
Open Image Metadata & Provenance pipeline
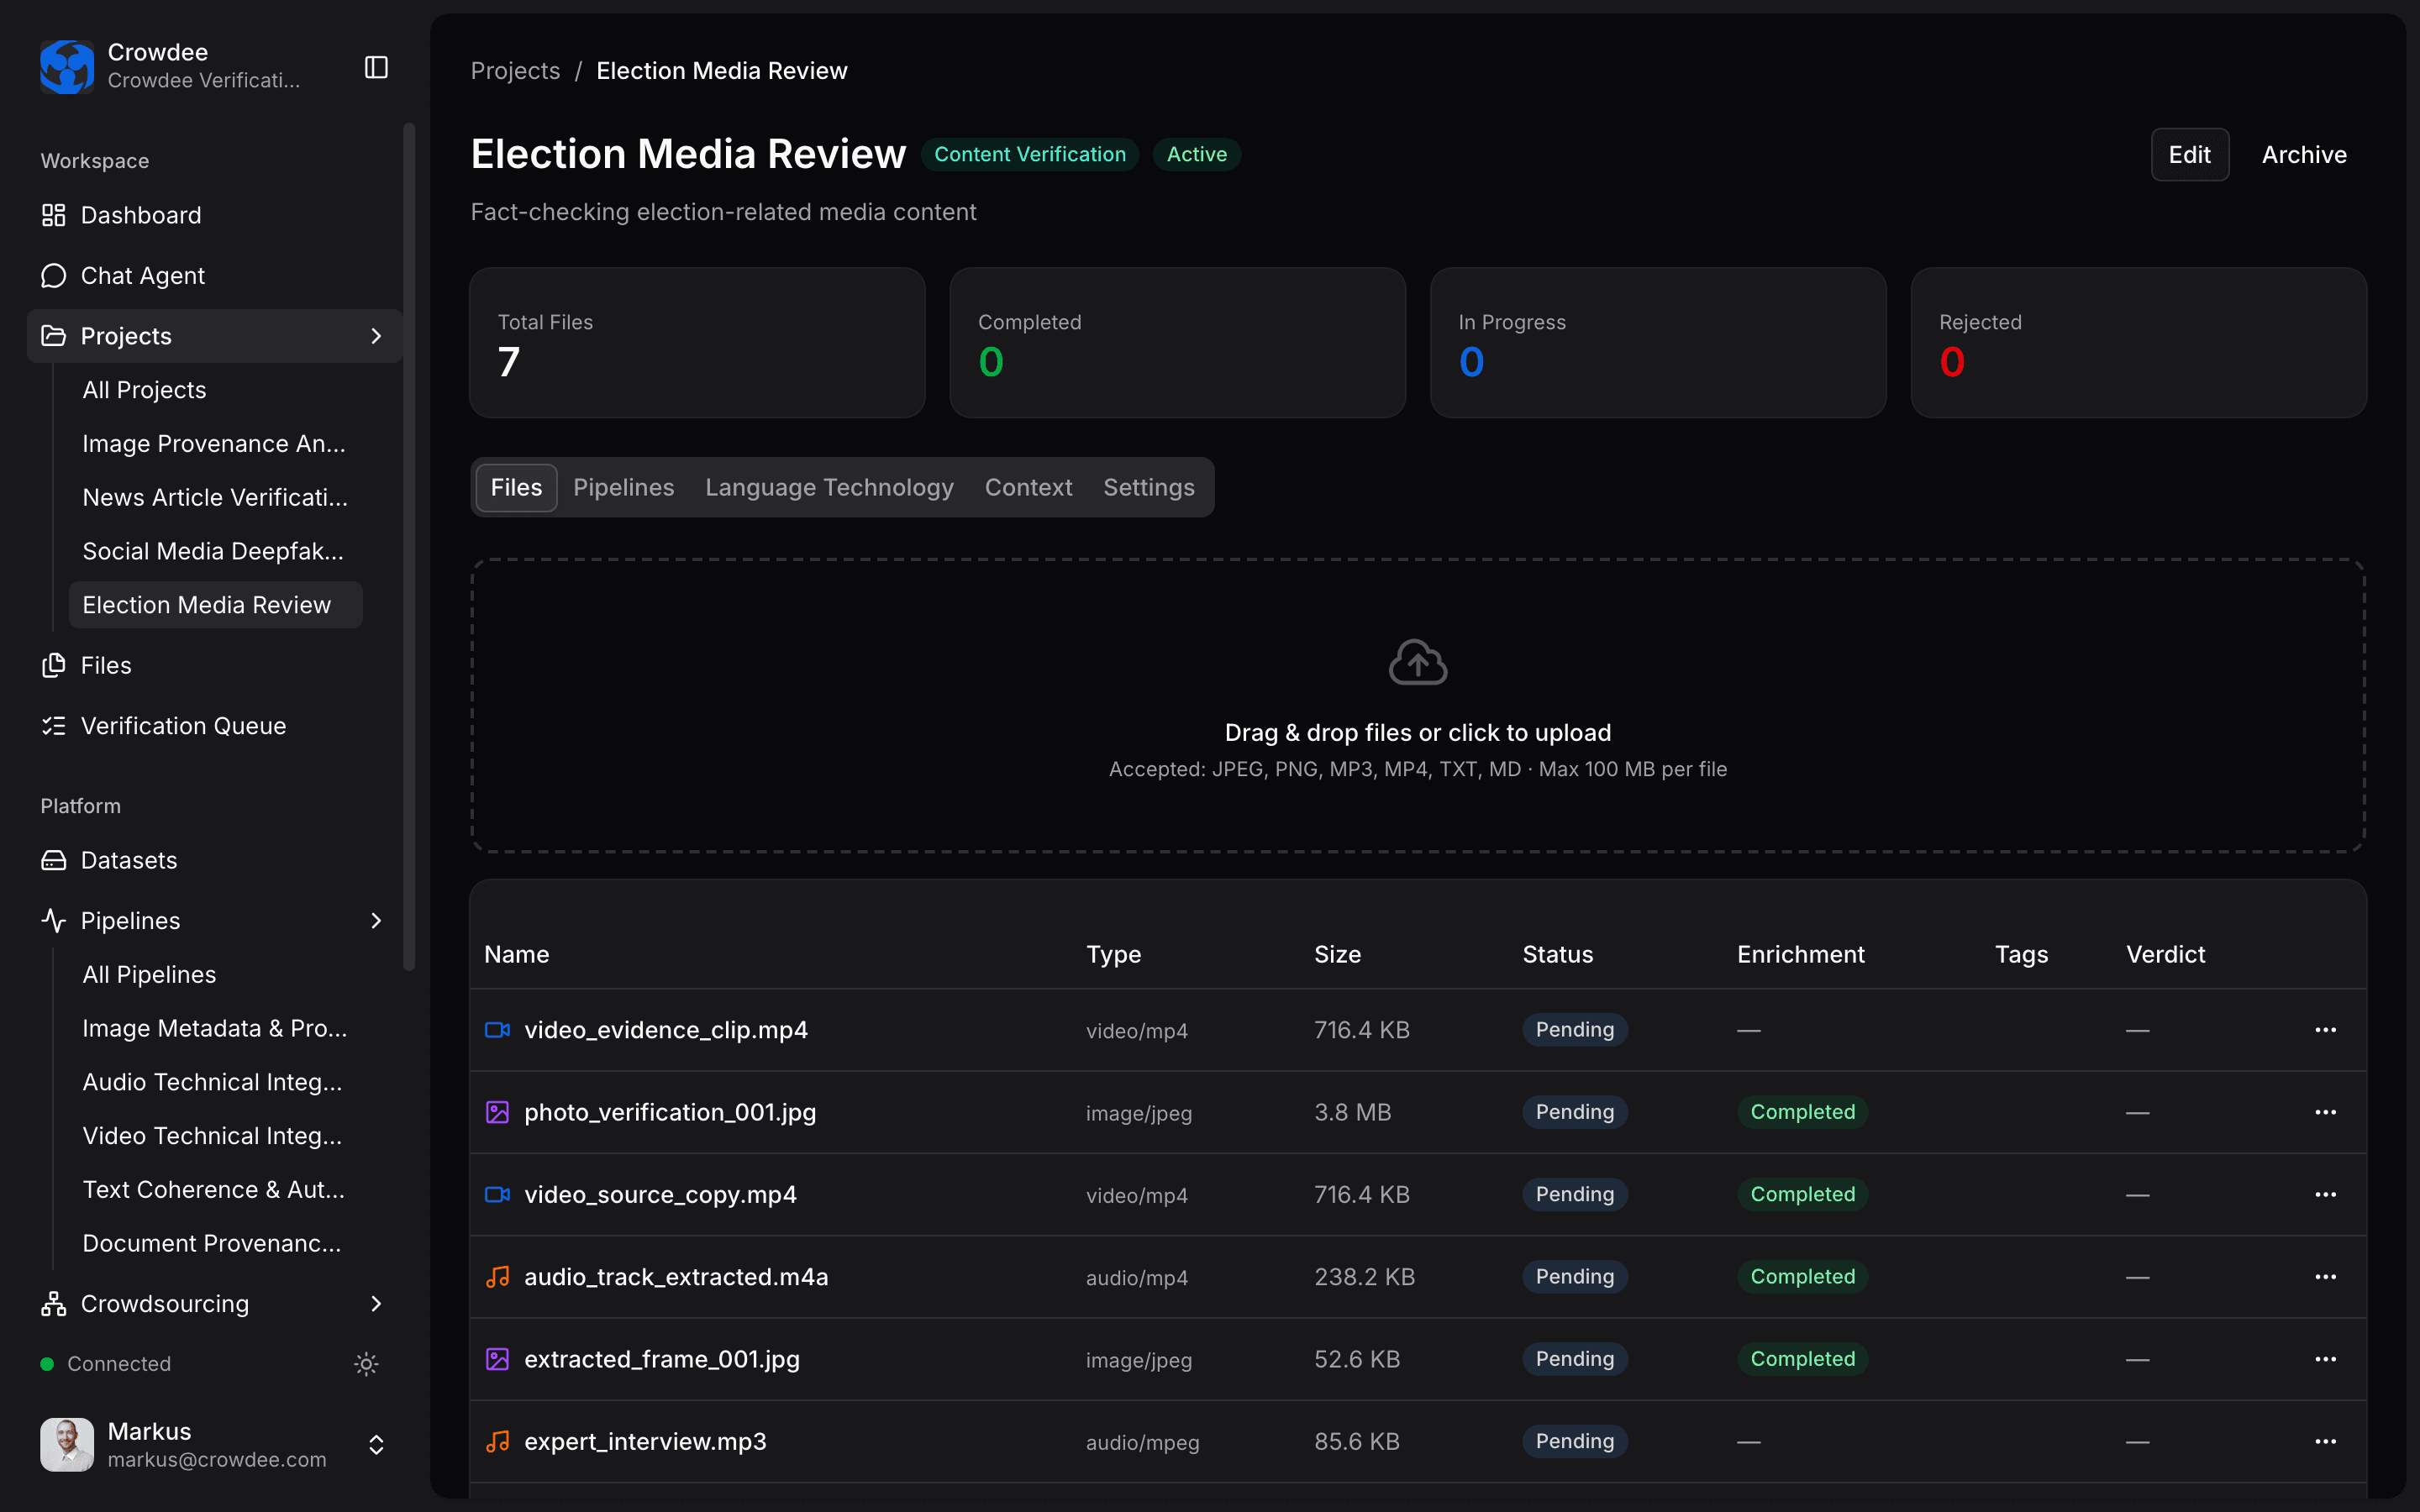click(x=216, y=1028)
